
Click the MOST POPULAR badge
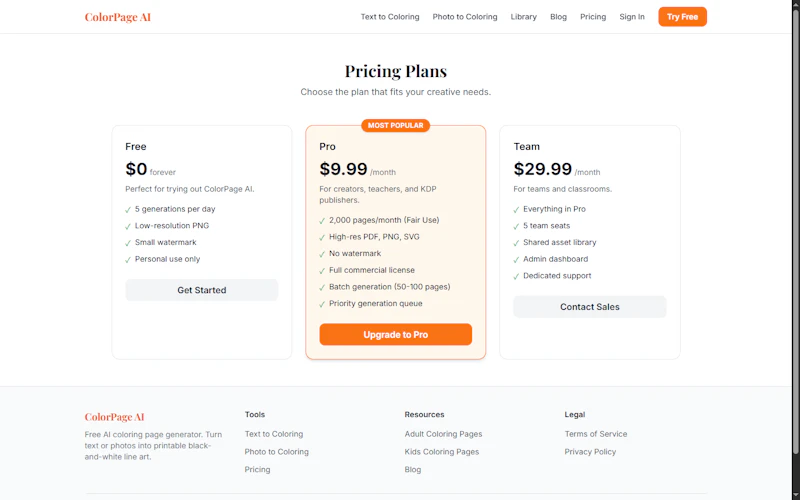coord(395,126)
